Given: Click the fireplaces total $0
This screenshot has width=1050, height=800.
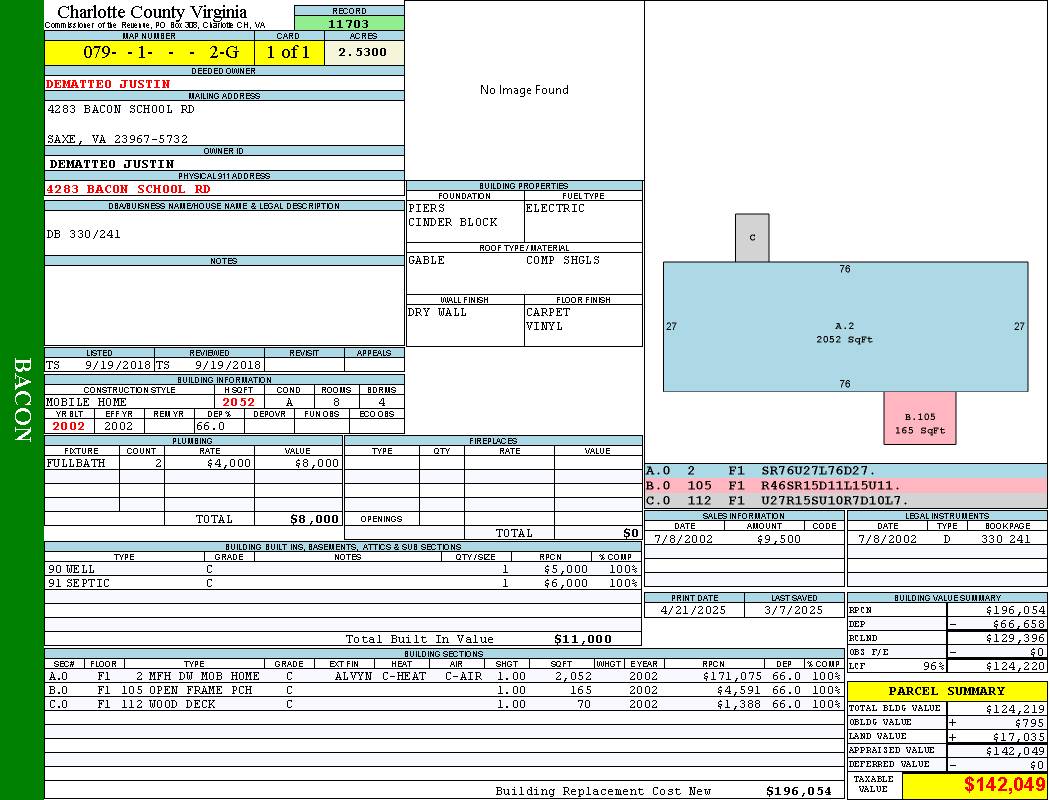Looking at the screenshot, I should 631,533.
